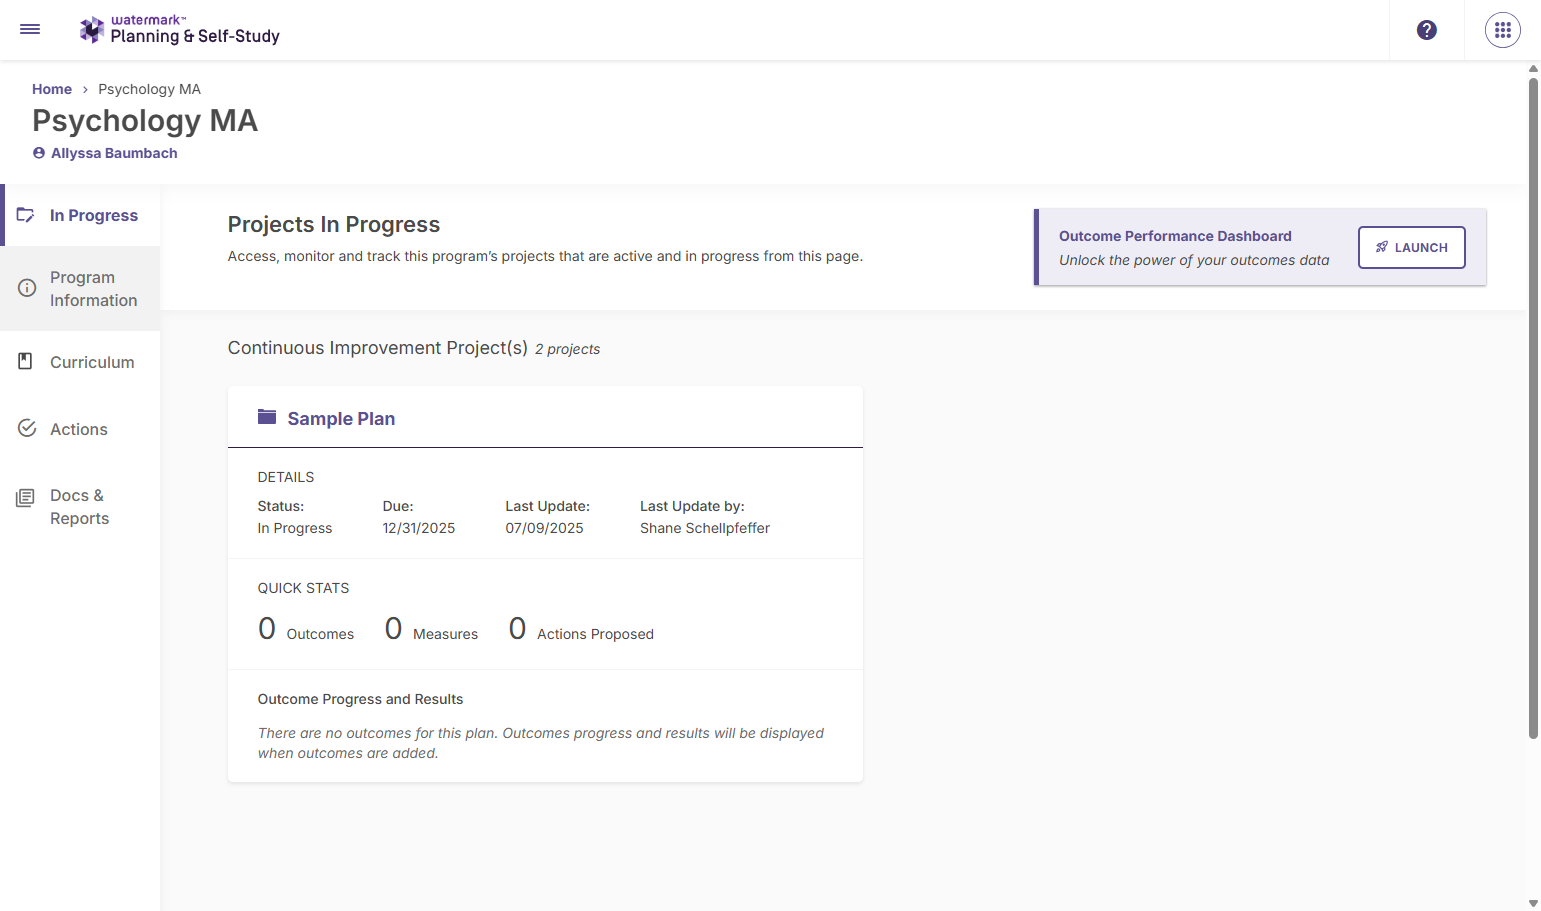Open the Actions section
The width and height of the screenshot is (1541, 911).
[x=81, y=429]
